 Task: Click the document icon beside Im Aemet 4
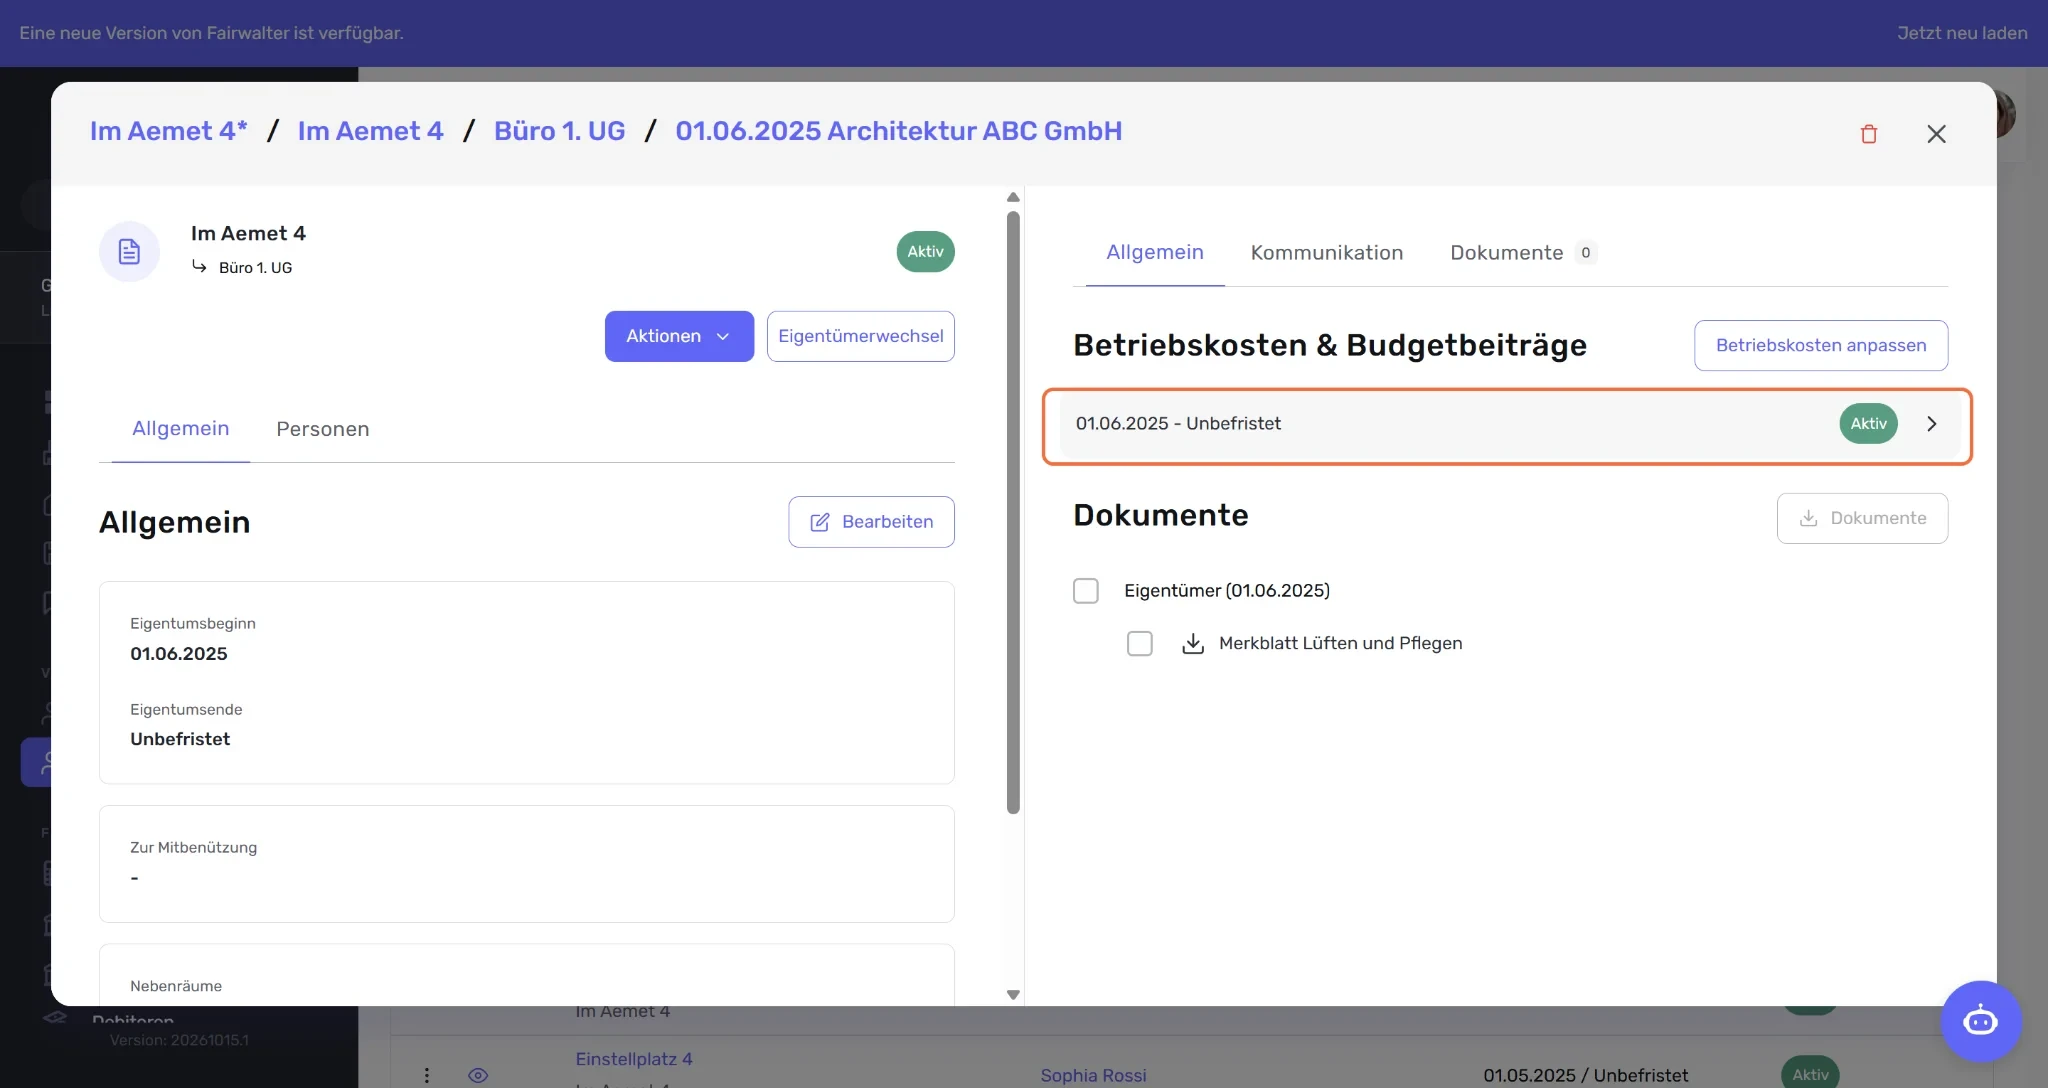pyautogui.click(x=129, y=251)
